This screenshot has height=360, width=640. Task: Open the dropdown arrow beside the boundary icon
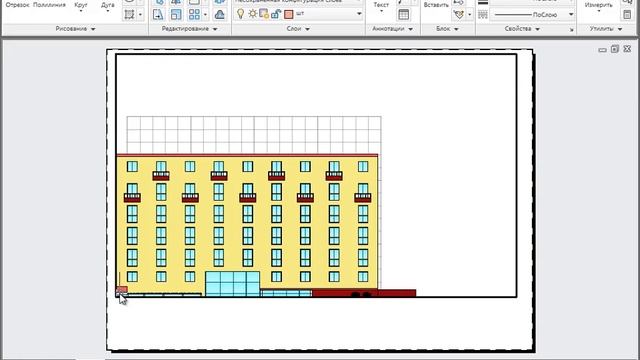(140, 15)
